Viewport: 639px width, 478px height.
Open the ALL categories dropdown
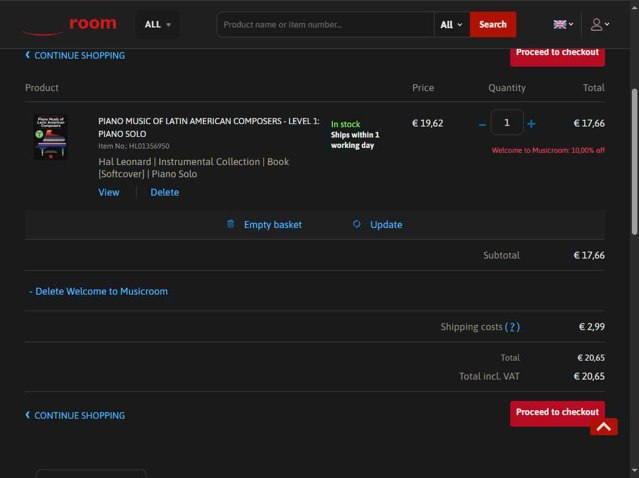click(157, 24)
